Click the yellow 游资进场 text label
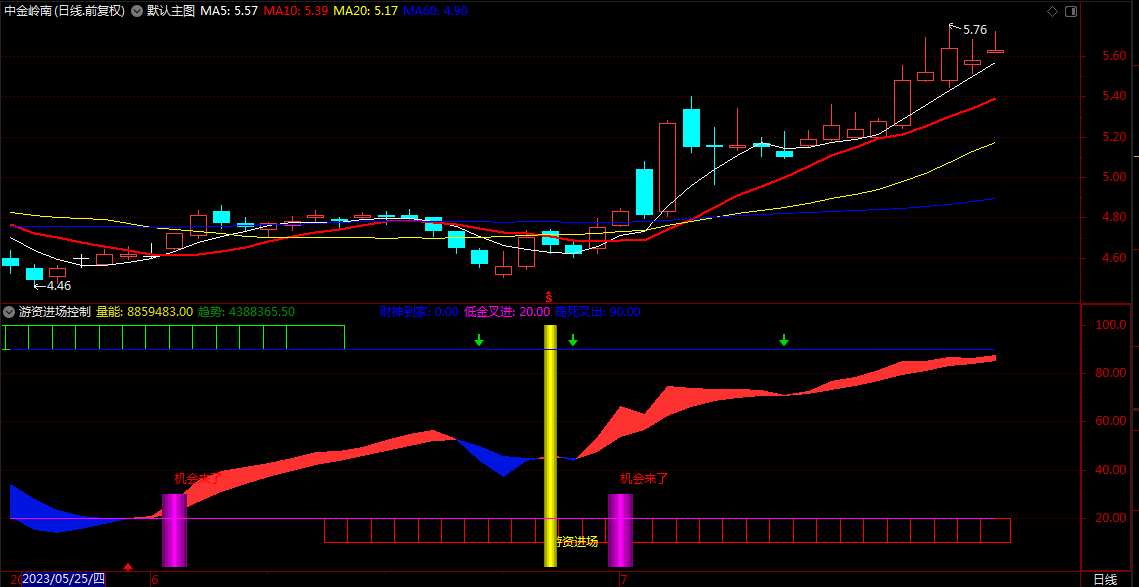Viewport: 1139px width, 587px height. (x=577, y=541)
